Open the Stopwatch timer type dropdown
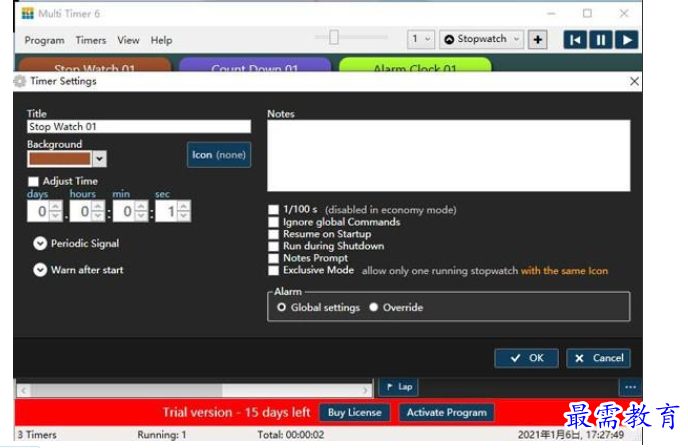The image size is (688, 448). tap(481, 39)
